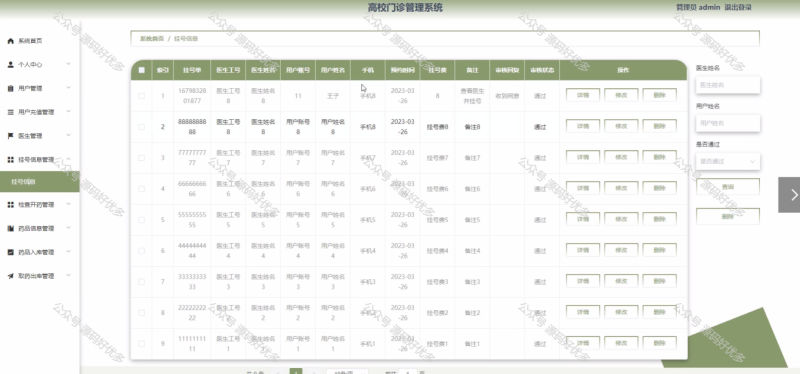Click the 审核状态 column header
800x374 pixels.
pos(542,70)
